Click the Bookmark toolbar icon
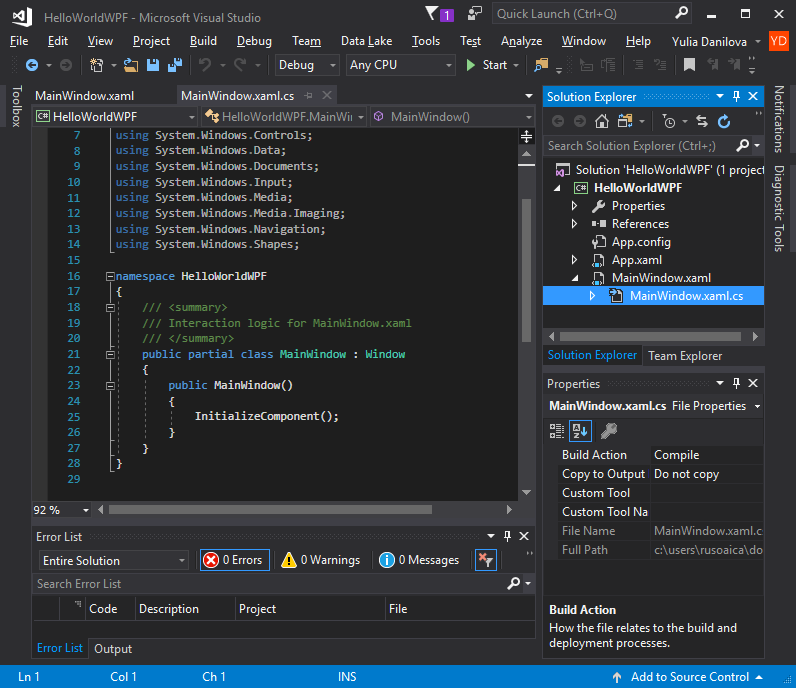 click(x=689, y=65)
